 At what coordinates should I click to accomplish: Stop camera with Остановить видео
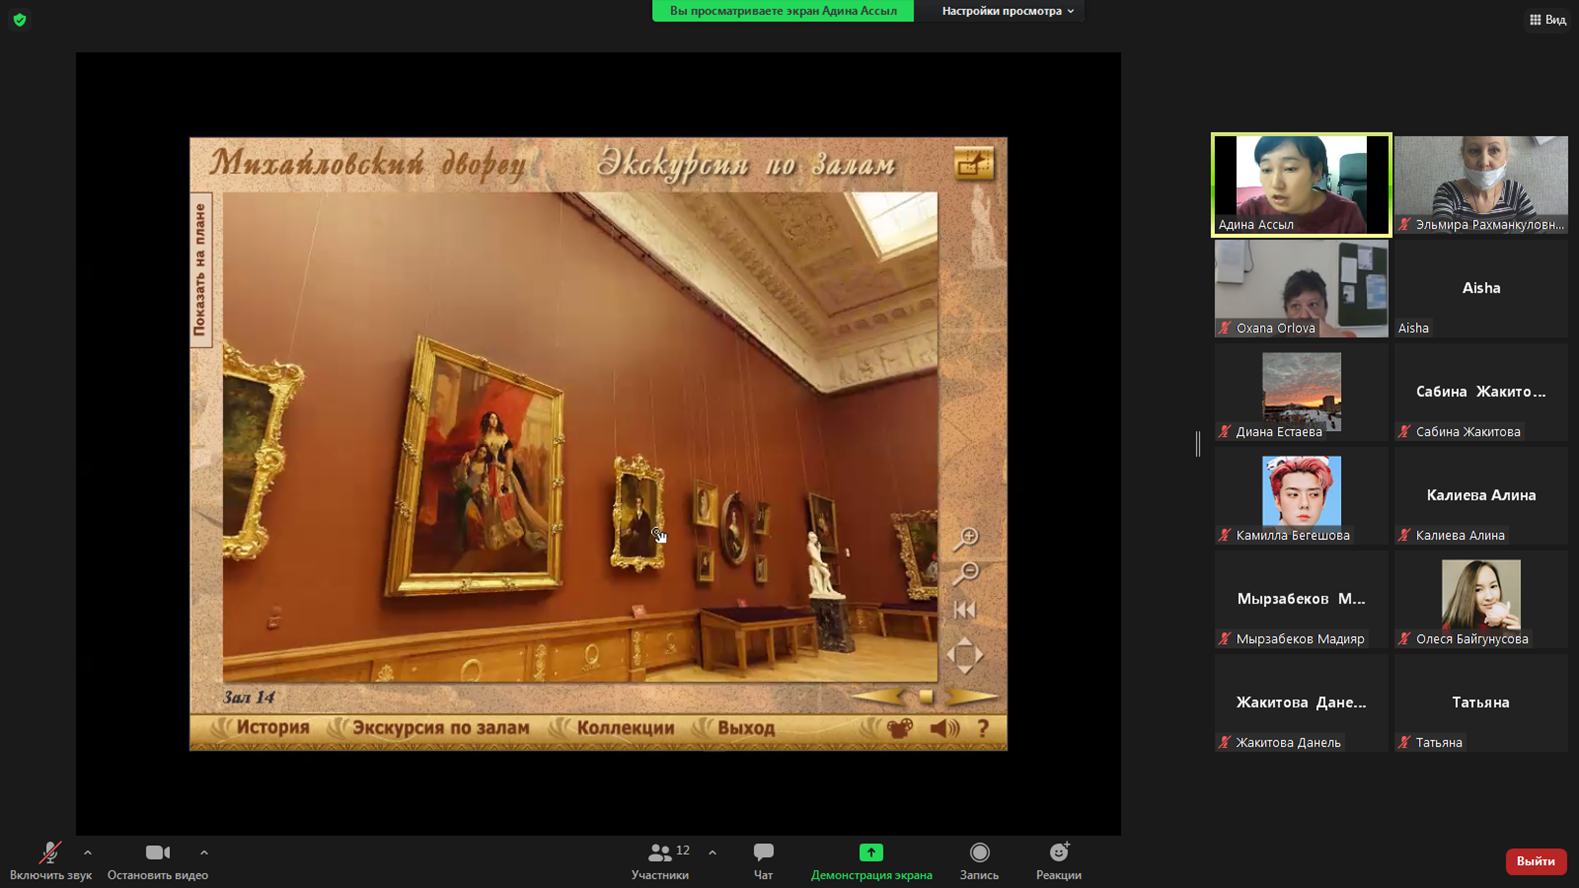tap(158, 861)
